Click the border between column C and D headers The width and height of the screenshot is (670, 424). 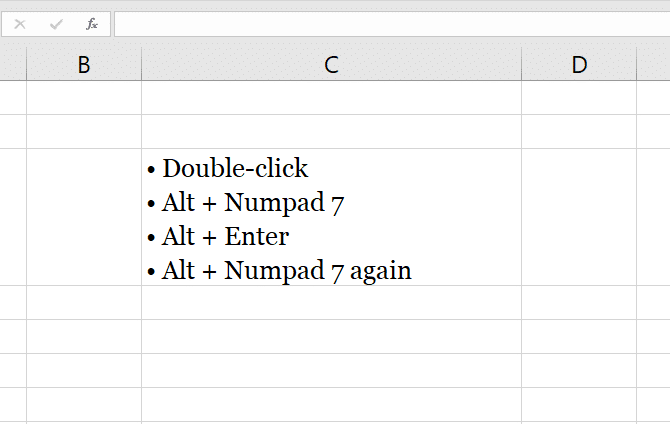point(521,64)
